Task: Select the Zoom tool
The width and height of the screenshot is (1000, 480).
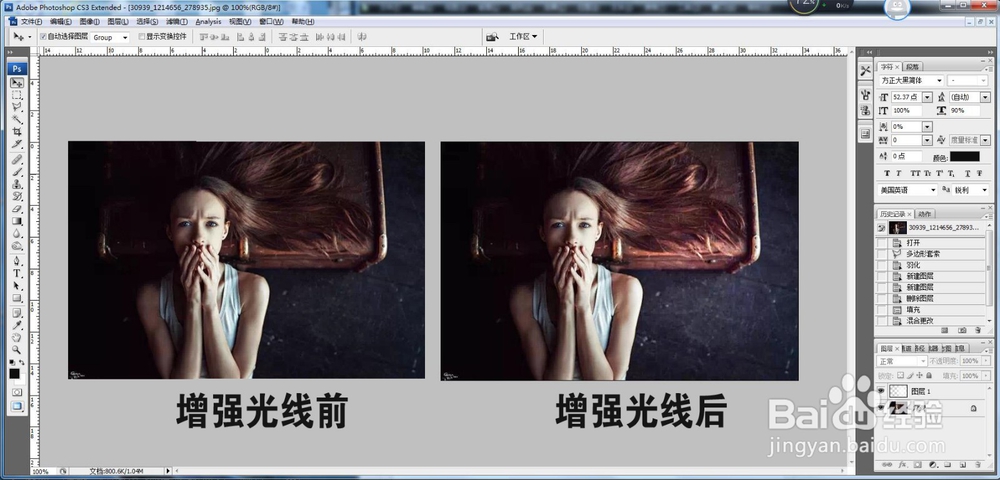Action: point(17,350)
